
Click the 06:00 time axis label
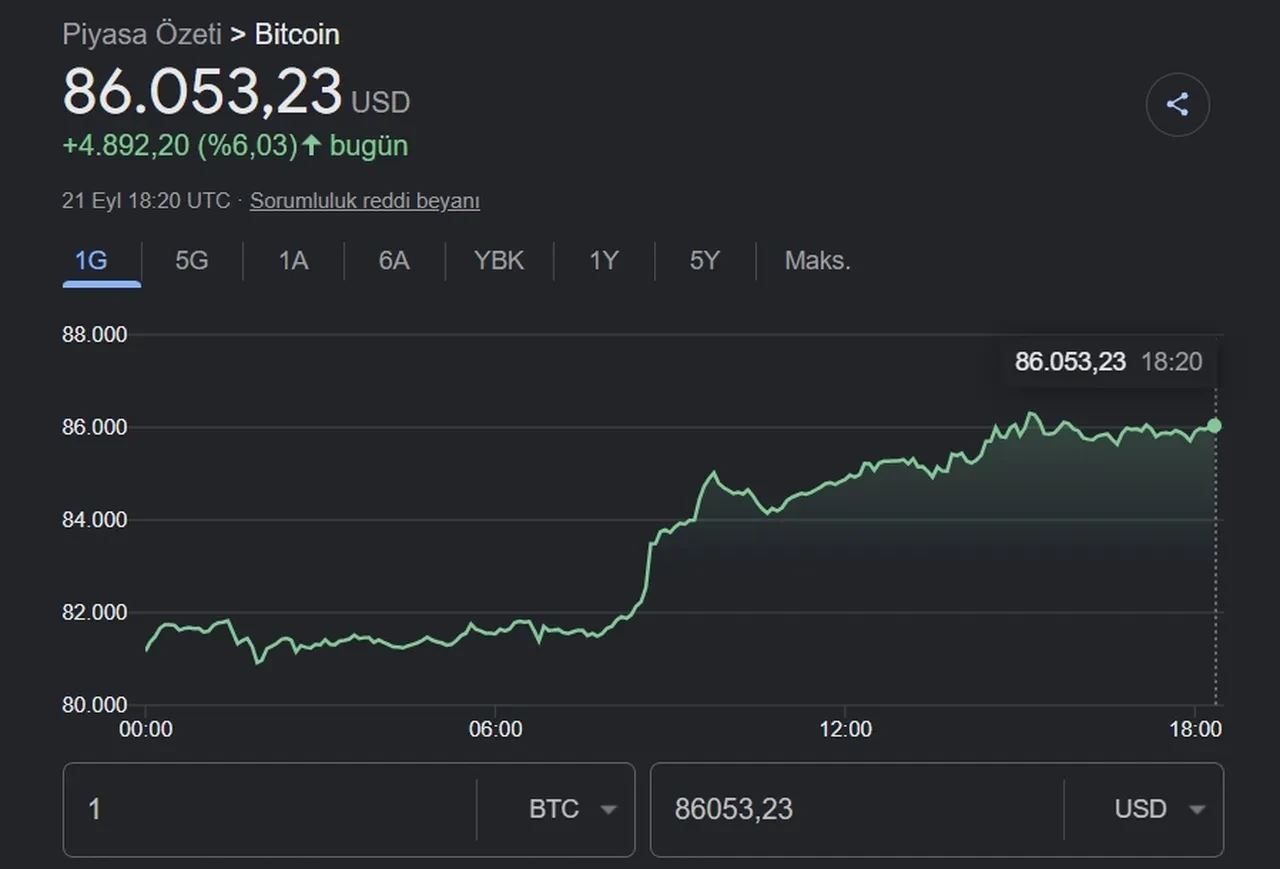point(496,730)
